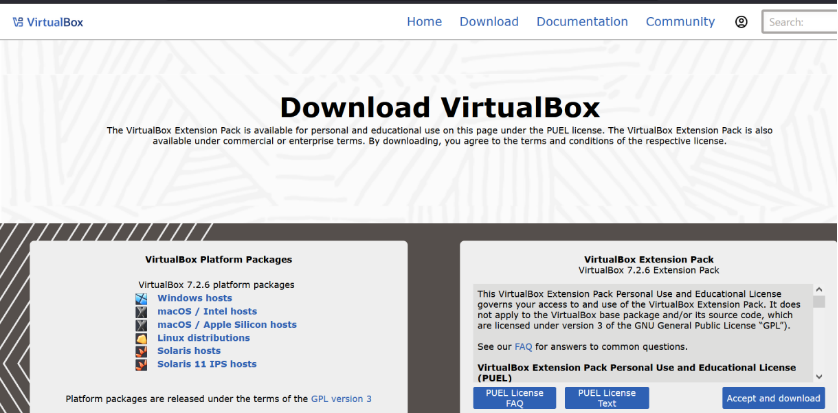Viewport: 838px width, 413px height.
Task: Click the VirtualBox Platform Packages title
Action: pyautogui.click(x=219, y=260)
